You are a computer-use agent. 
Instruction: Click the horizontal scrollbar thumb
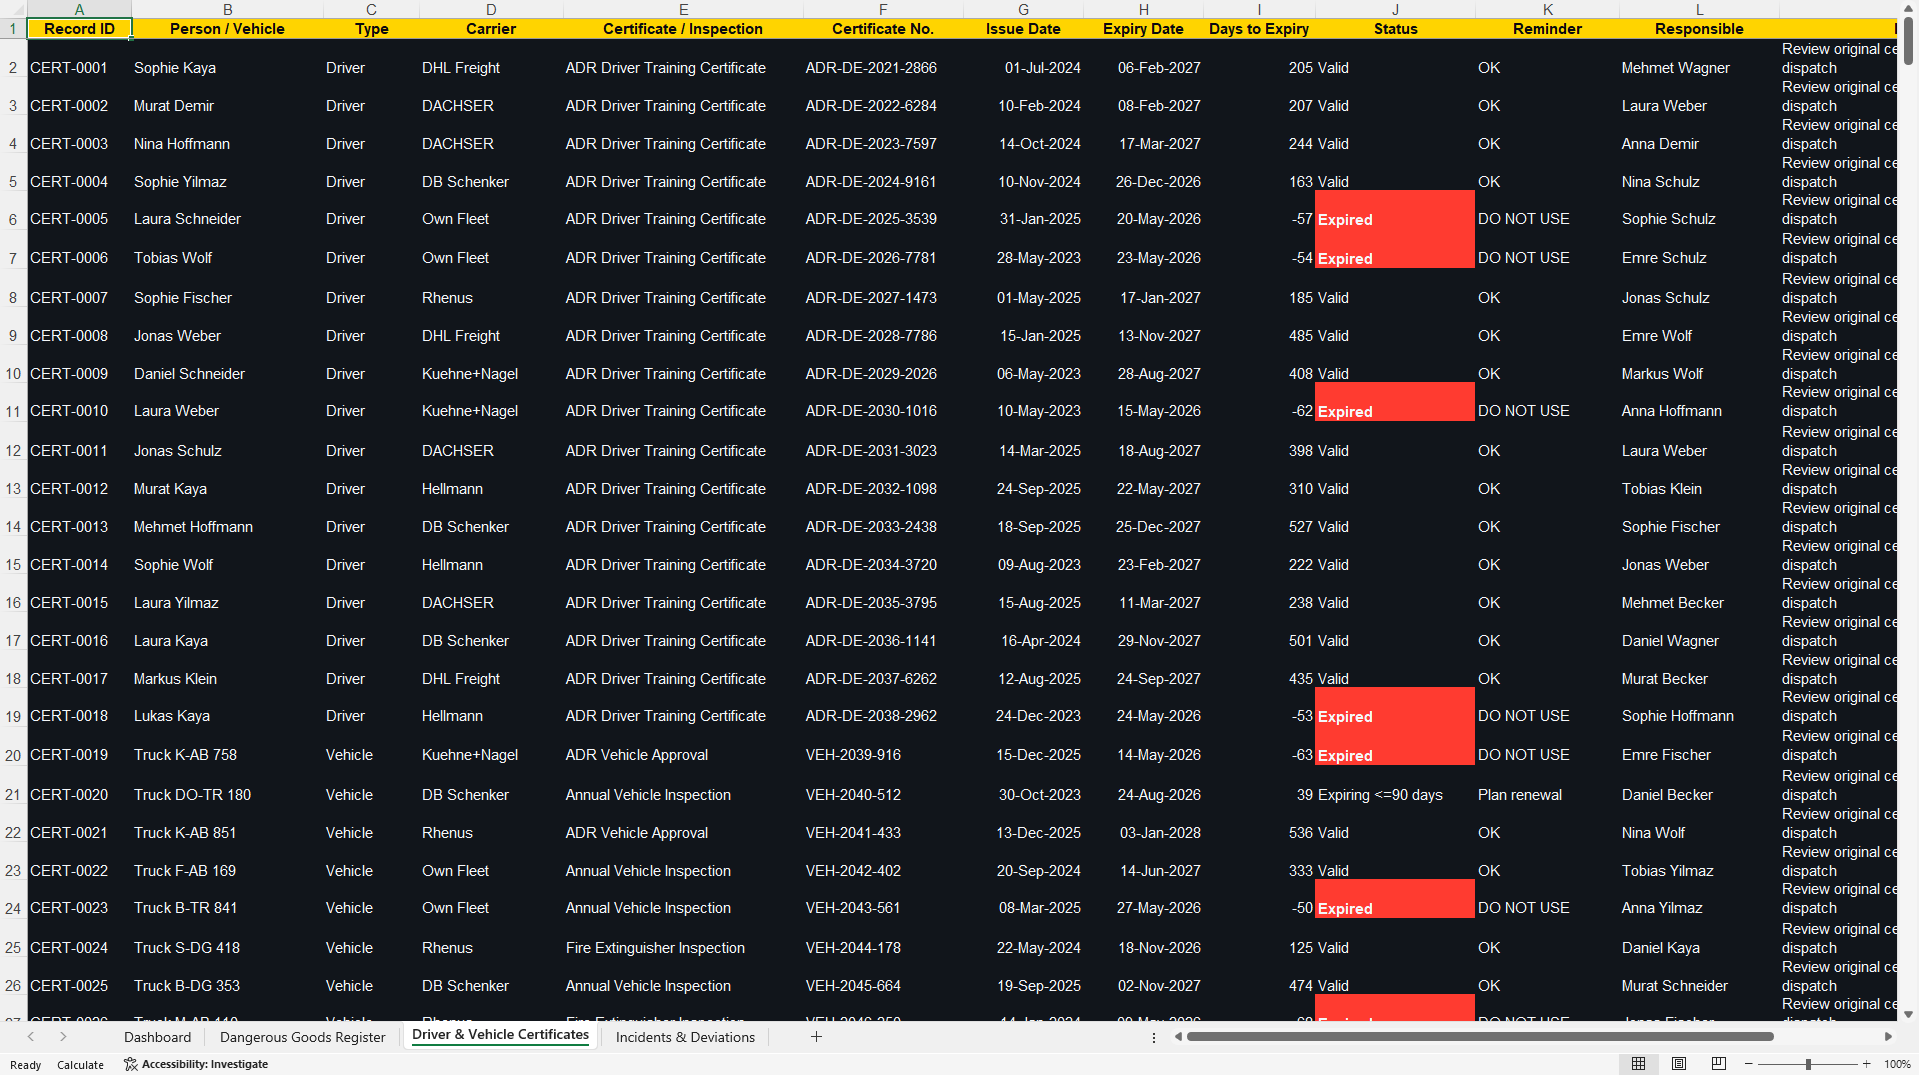1480,1037
